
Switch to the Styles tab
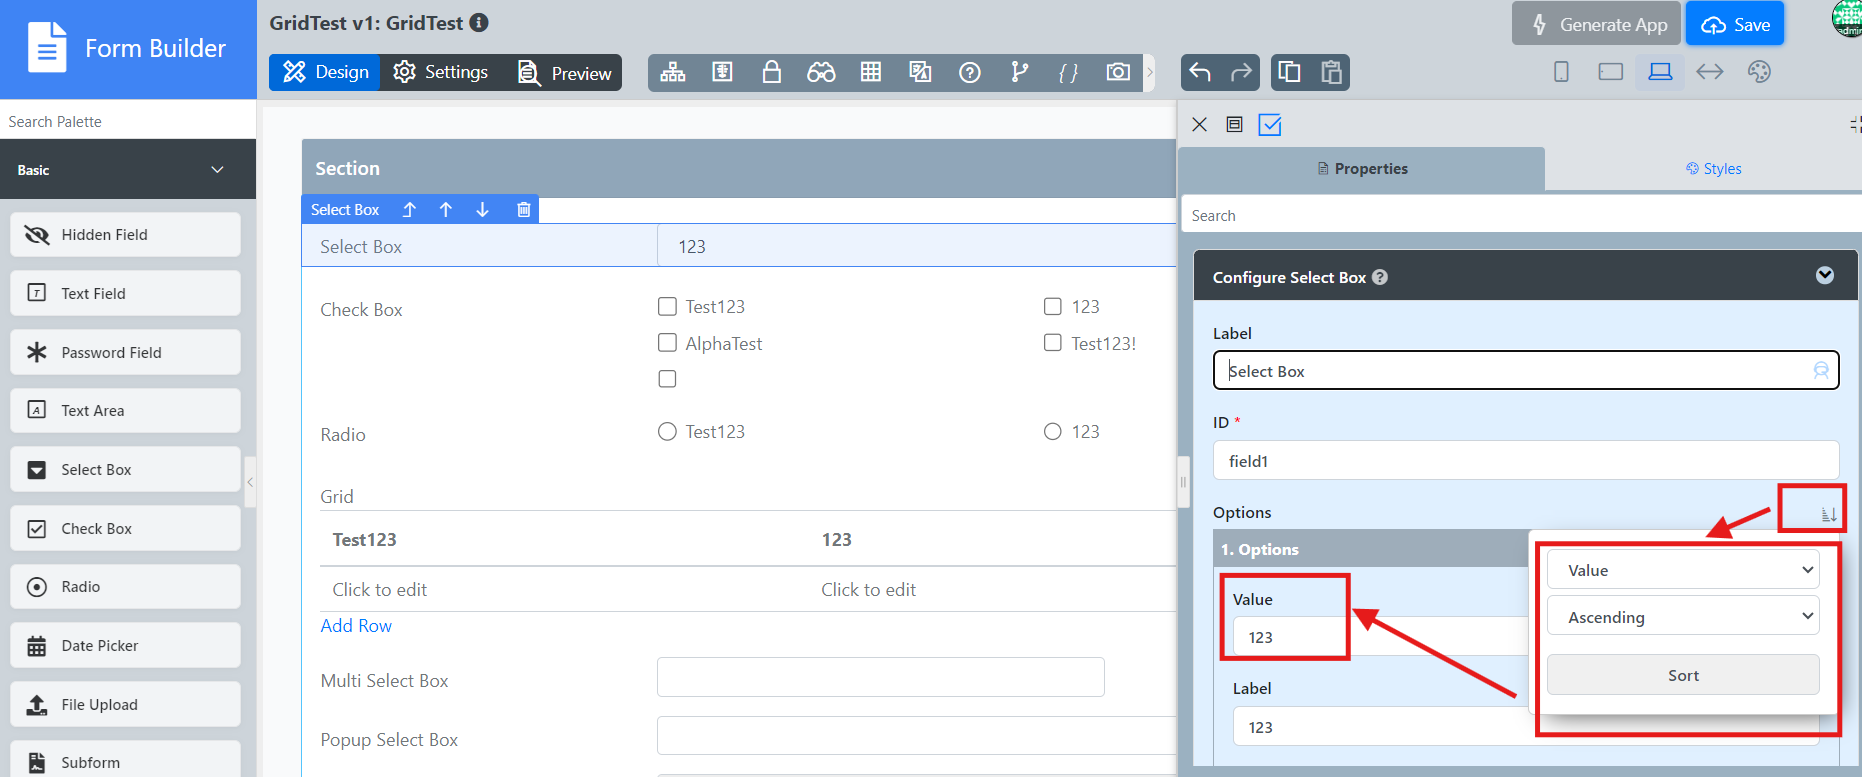point(1713,169)
